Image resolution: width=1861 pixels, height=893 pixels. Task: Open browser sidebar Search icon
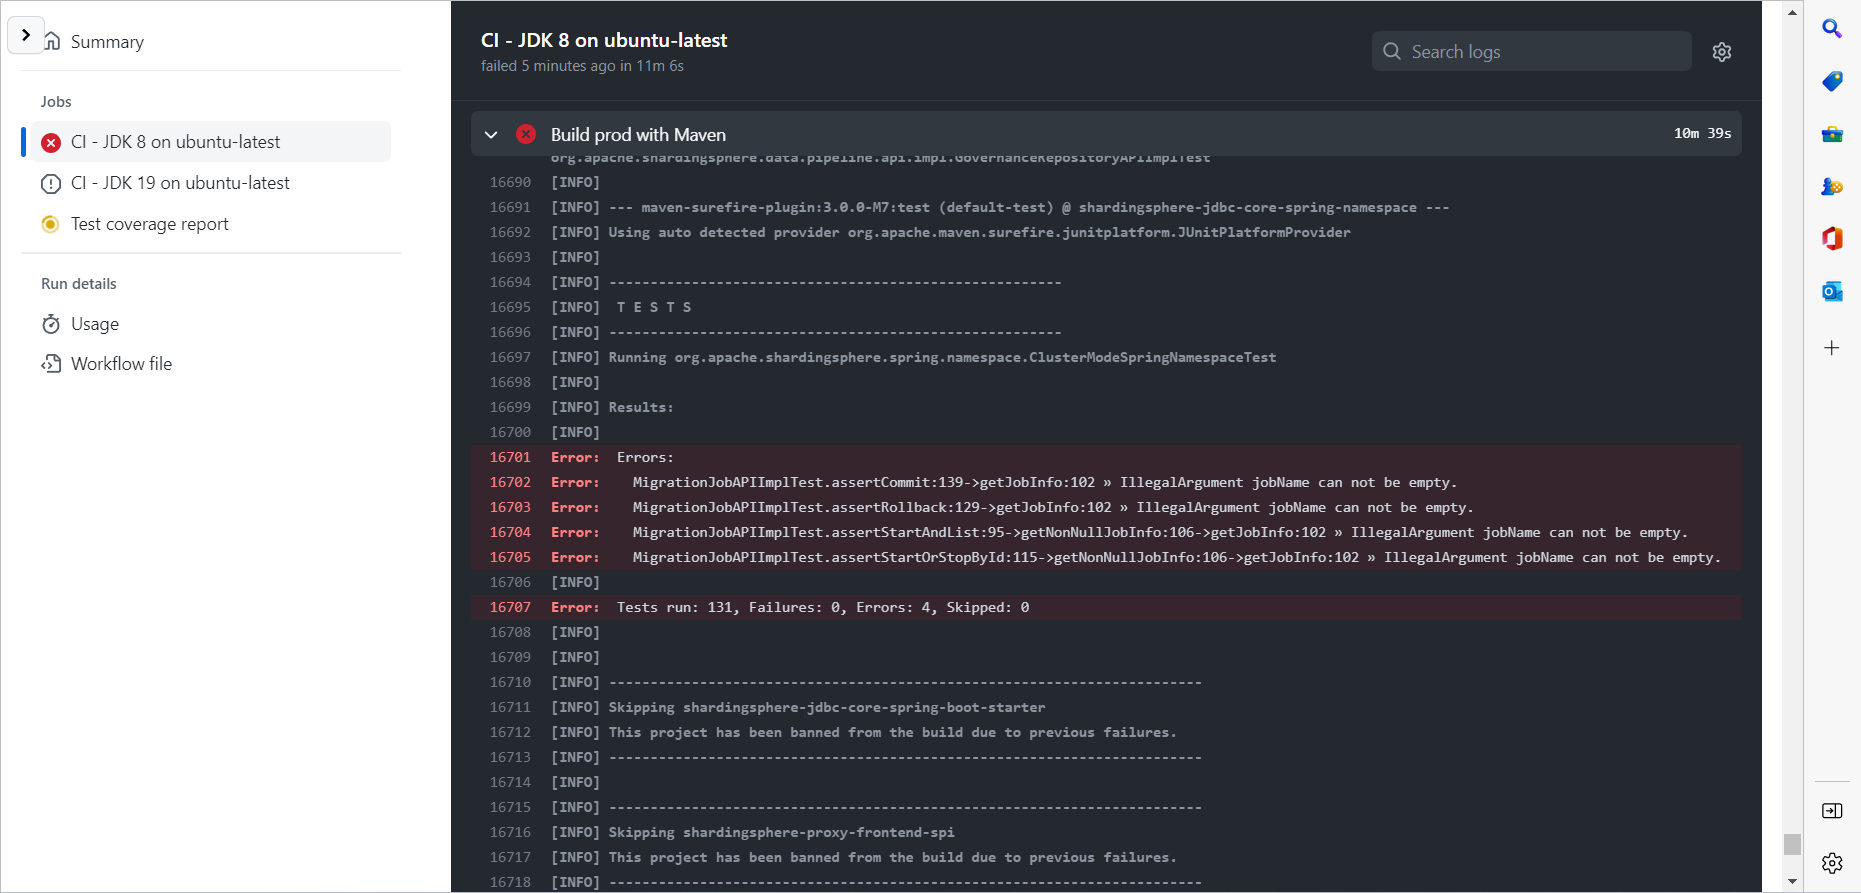tap(1832, 29)
